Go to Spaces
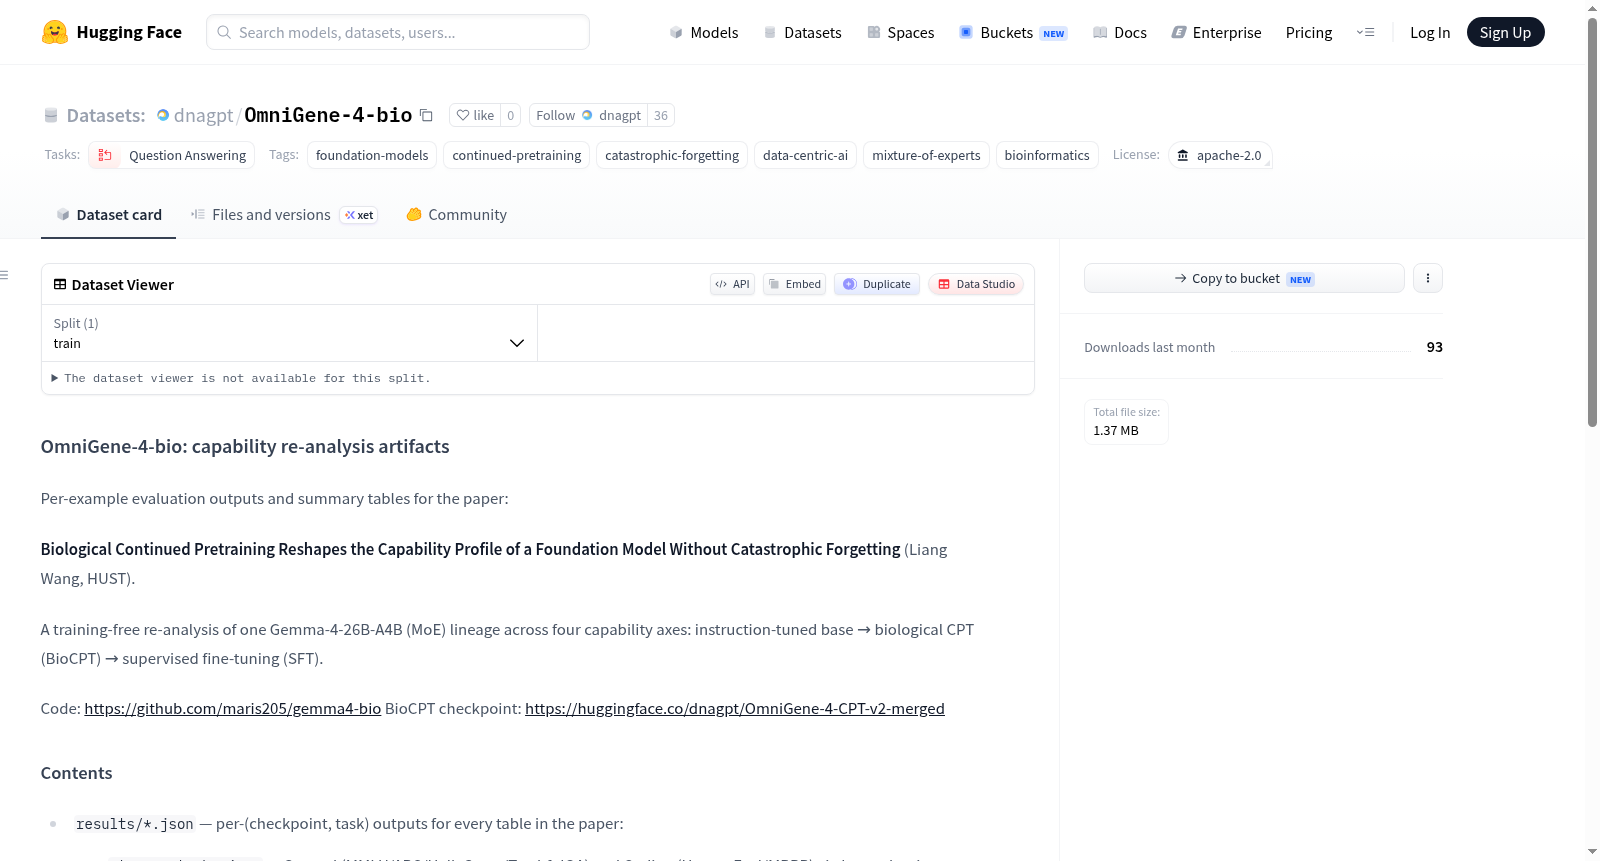The height and width of the screenshot is (861, 1600). 901,32
